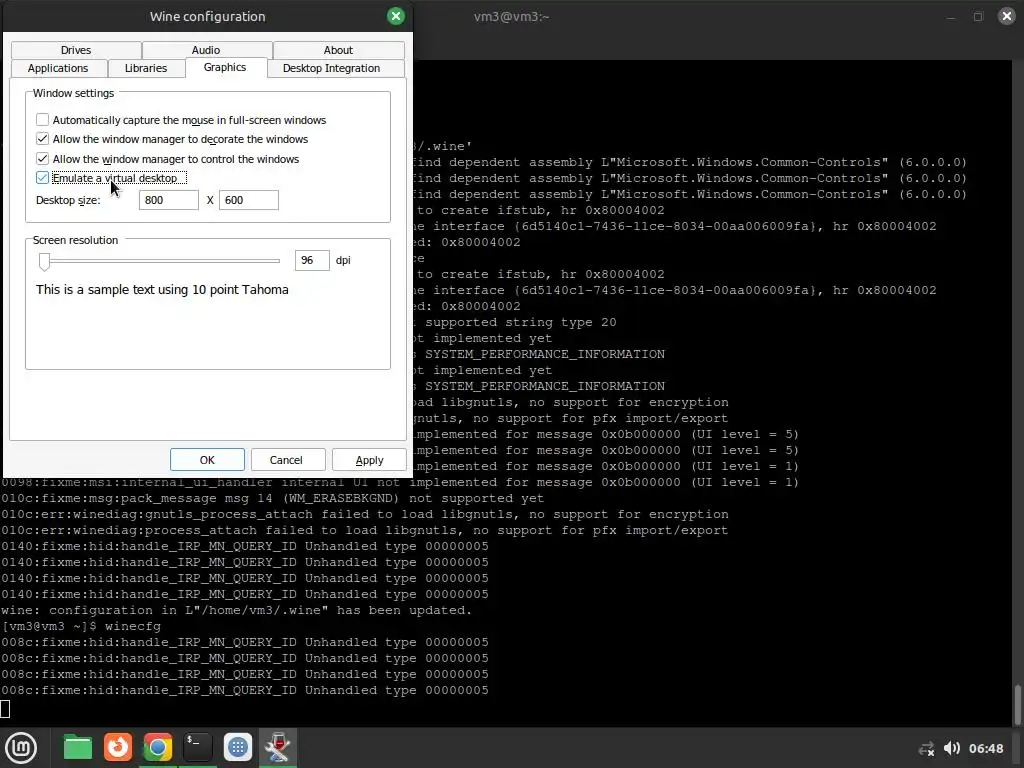Click the desktop height field showing 600
Viewport: 1024px width, 768px height.
(249, 200)
